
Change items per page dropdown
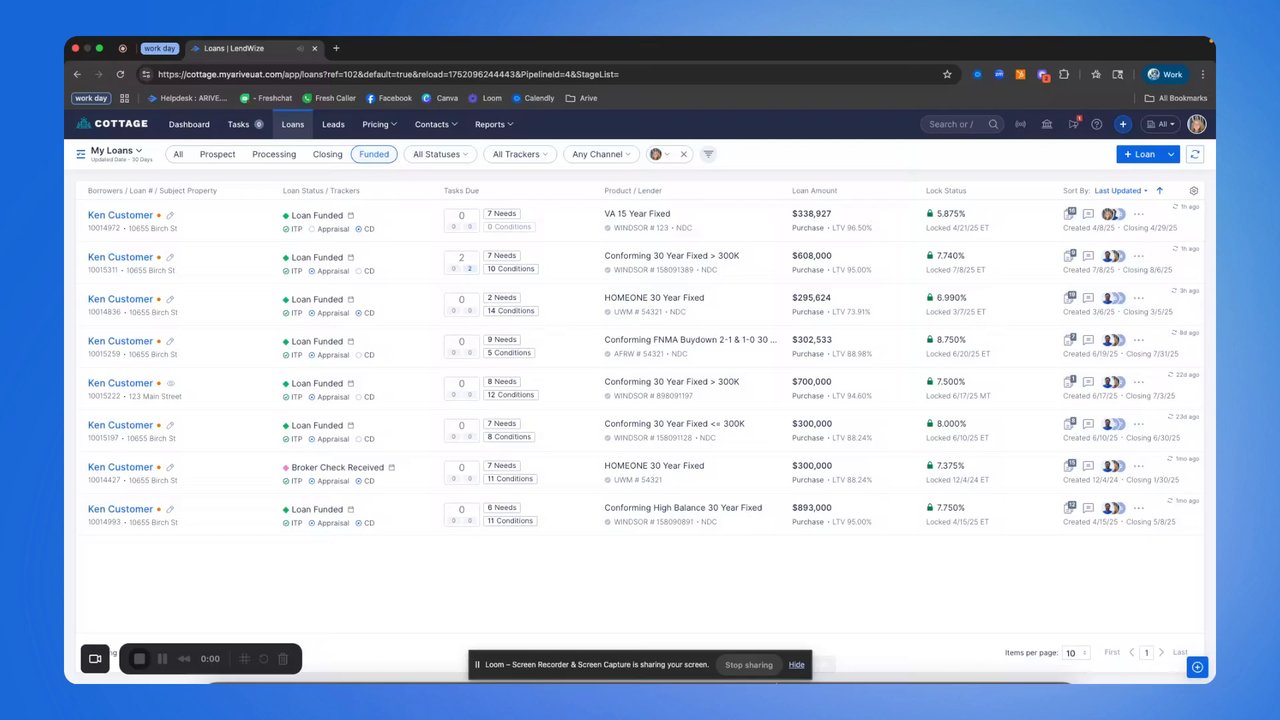pyautogui.click(x=1076, y=653)
